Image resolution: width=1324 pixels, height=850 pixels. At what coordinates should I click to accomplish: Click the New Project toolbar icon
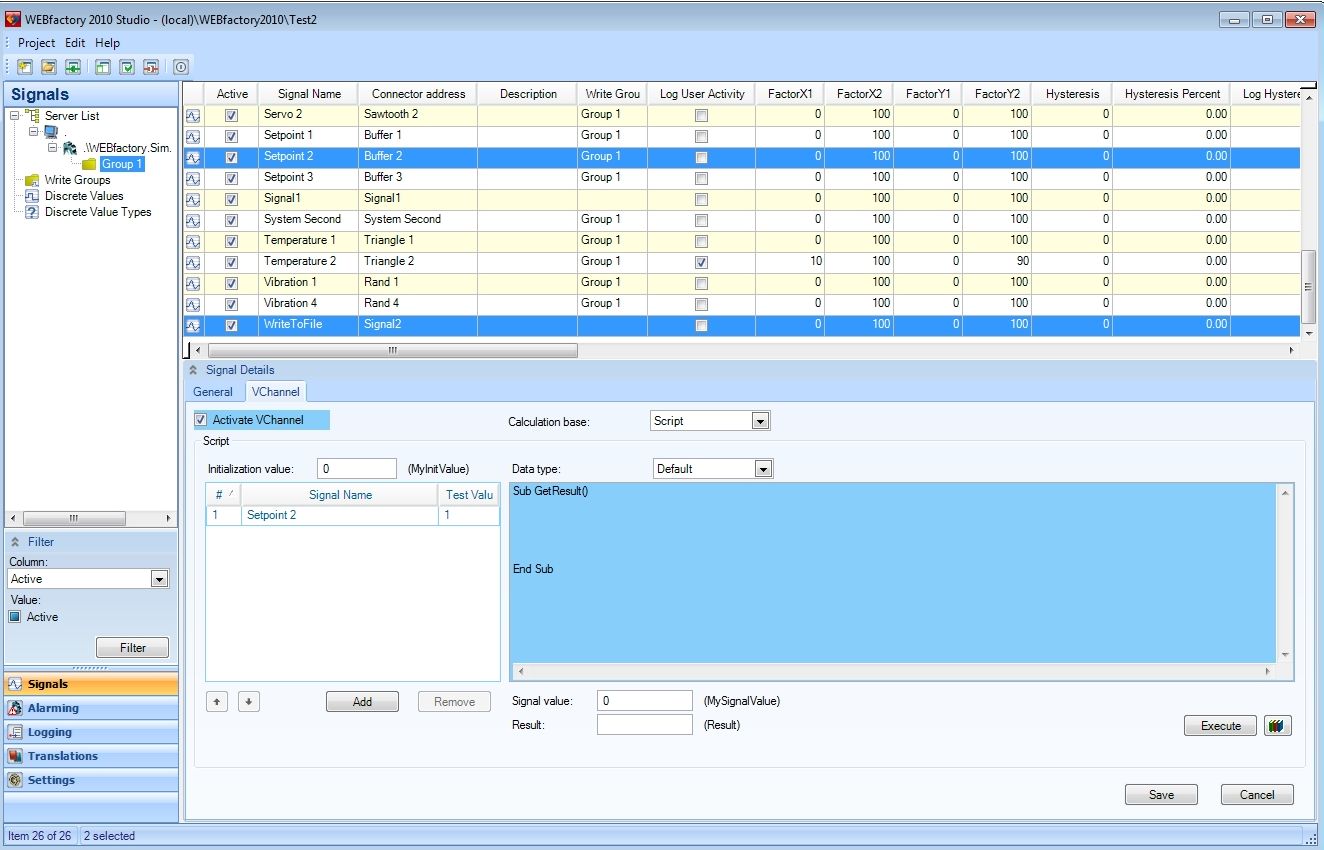(x=25, y=67)
